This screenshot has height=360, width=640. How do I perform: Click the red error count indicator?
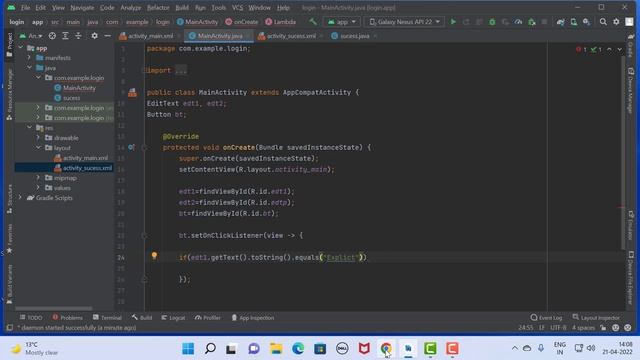click(x=581, y=49)
